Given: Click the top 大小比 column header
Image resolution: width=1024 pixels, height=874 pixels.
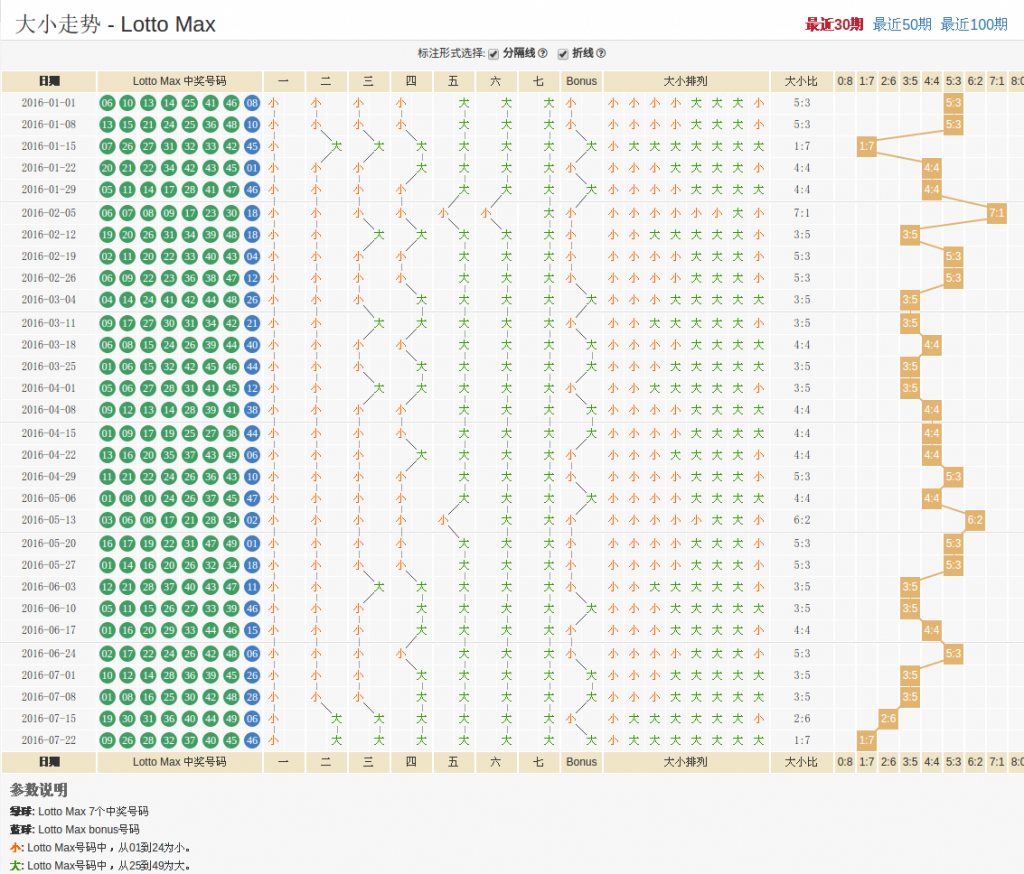Looking at the screenshot, I should coord(802,82).
